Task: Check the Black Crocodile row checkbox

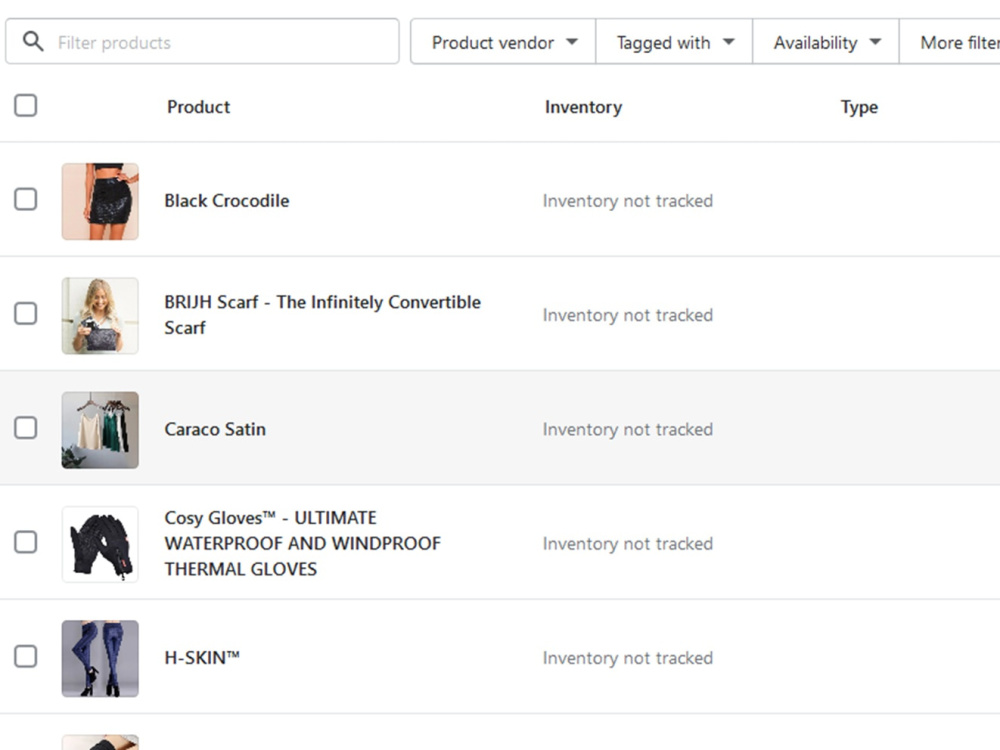Action: (x=26, y=199)
